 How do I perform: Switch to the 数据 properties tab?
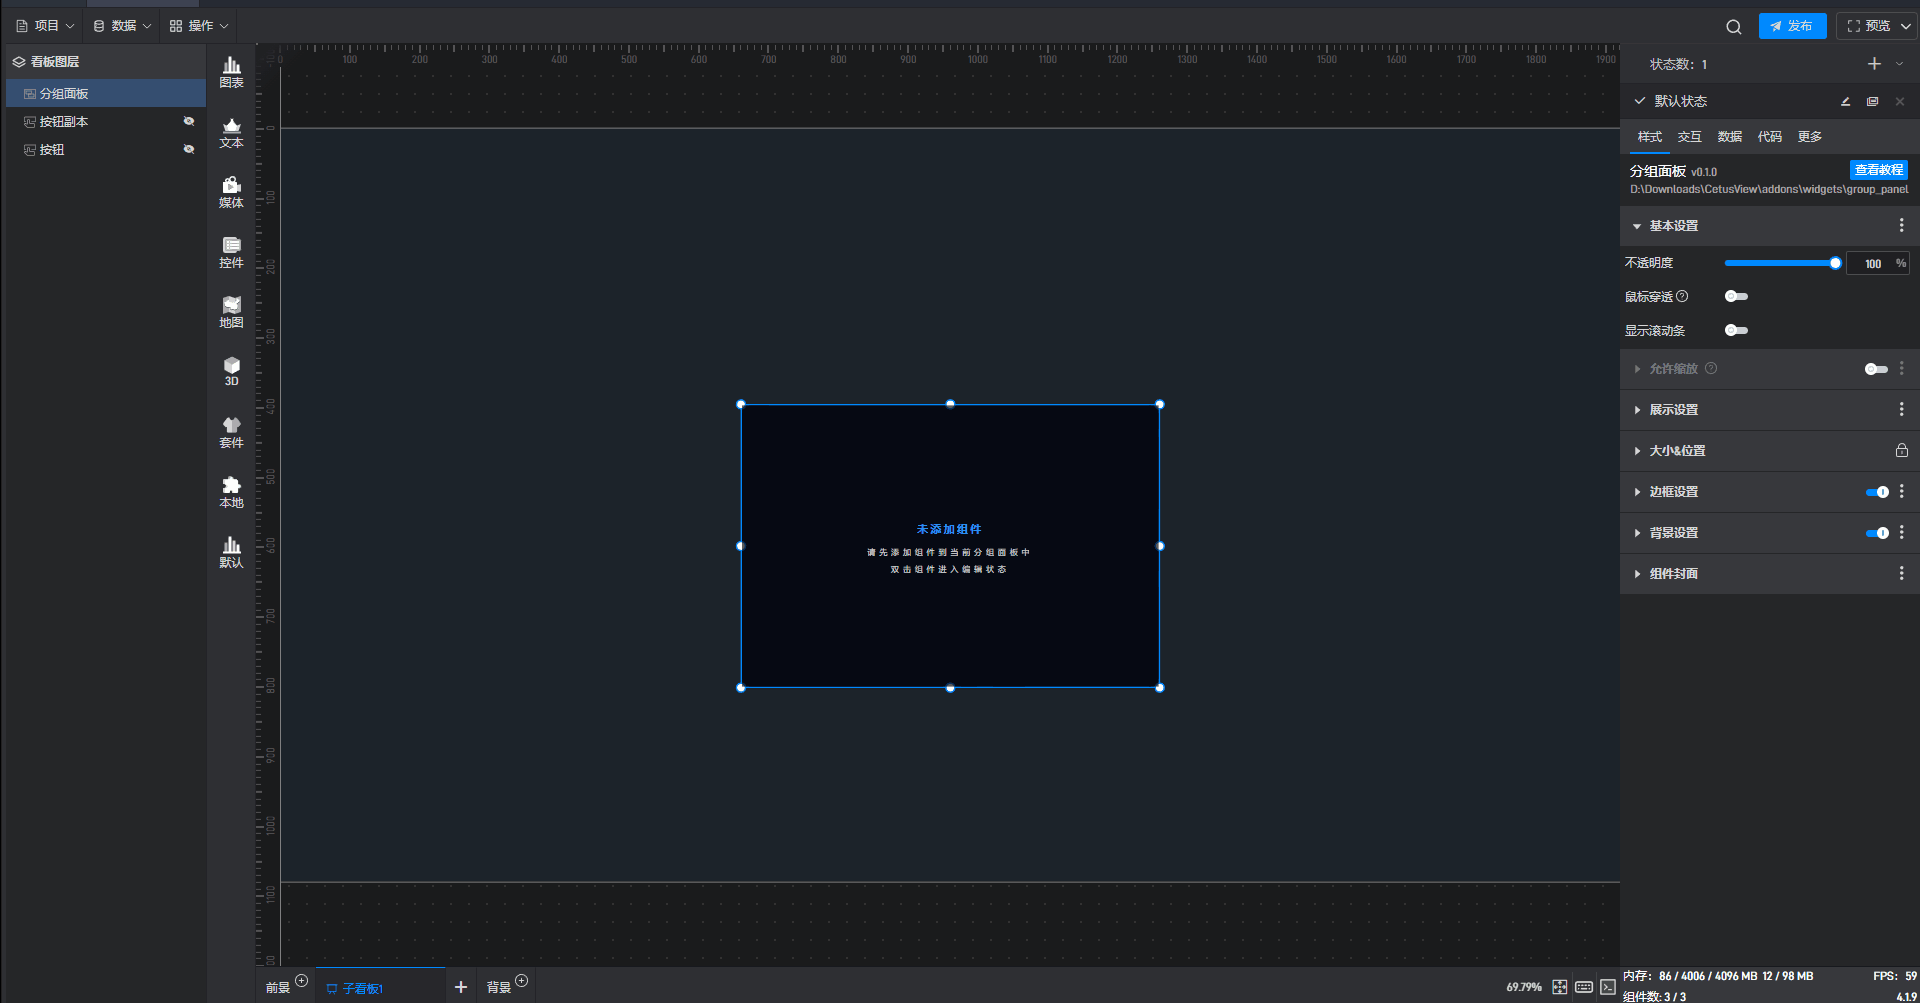pyautogui.click(x=1729, y=137)
